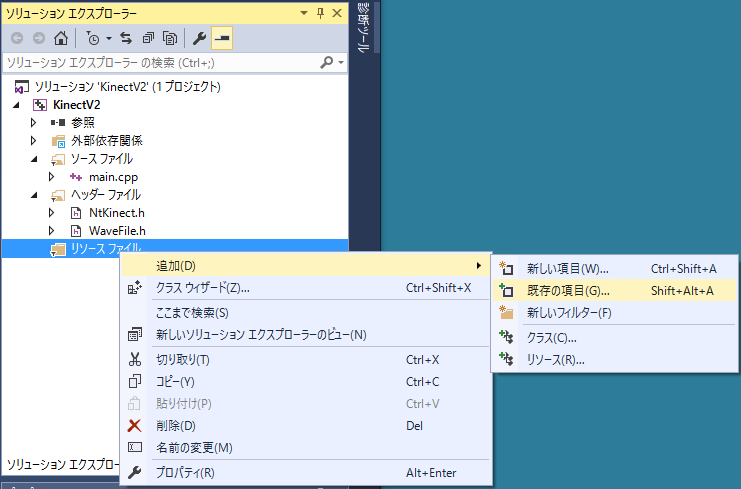The height and width of the screenshot is (489, 741).
Task: Open the Solution Explorer window options dropdown
Action: coord(304,13)
